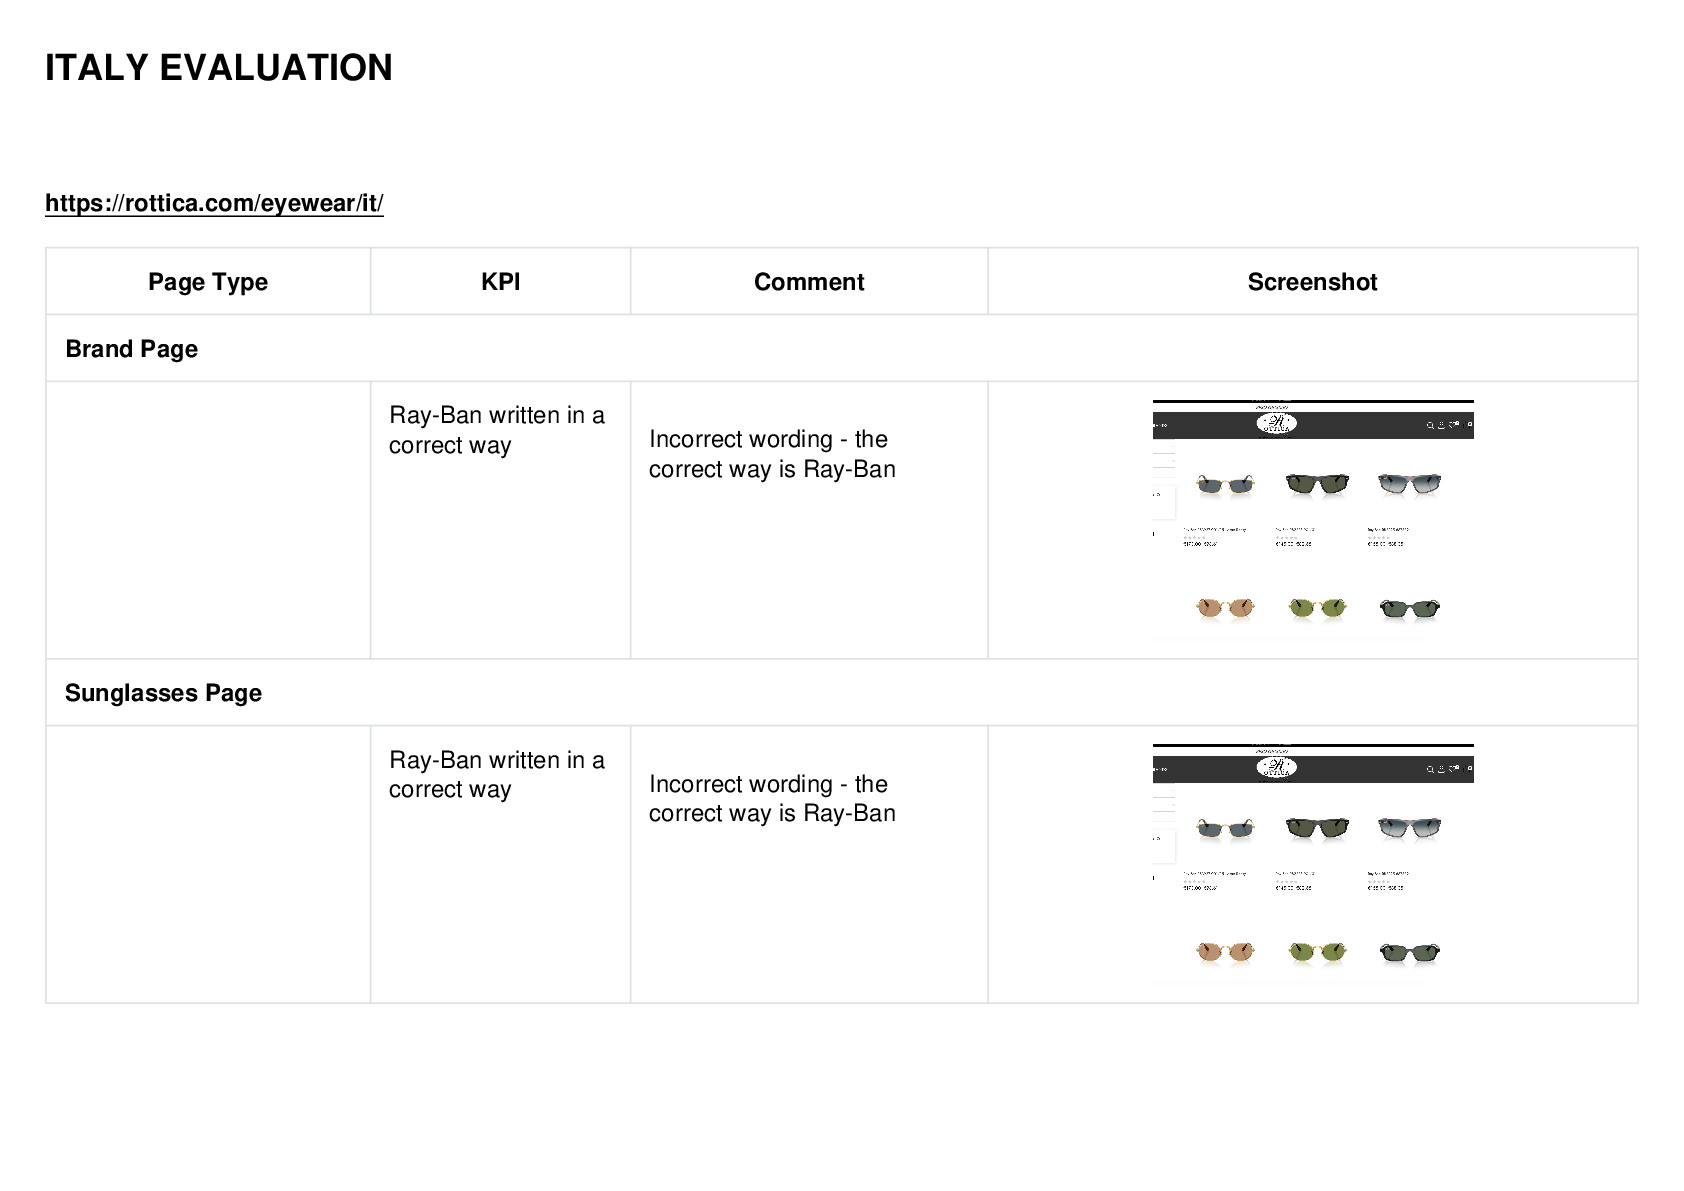Click the Rottica logo in Brand Page screenshot

pyautogui.click(x=1276, y=424)
